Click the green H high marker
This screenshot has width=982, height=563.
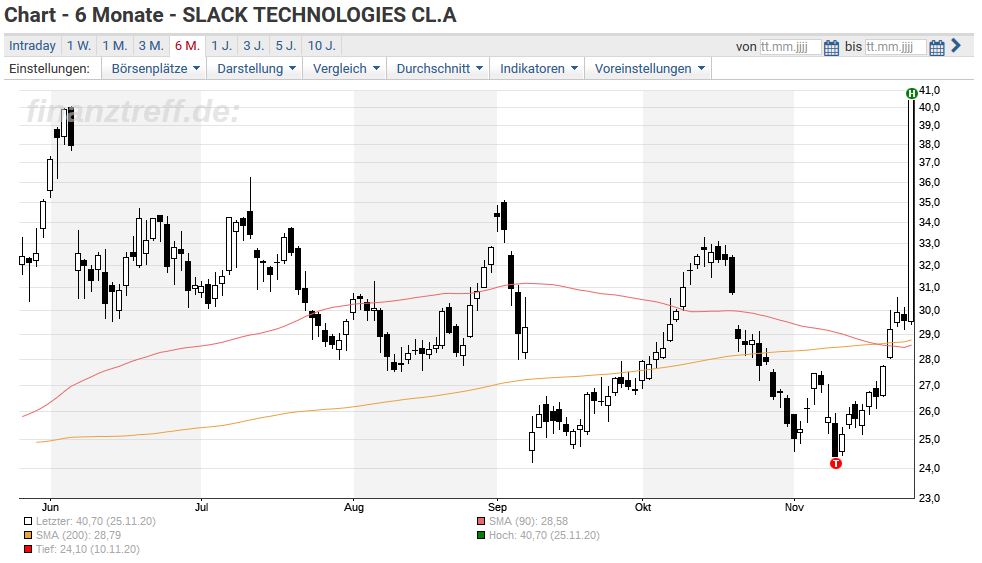click(x=911, y=93)
